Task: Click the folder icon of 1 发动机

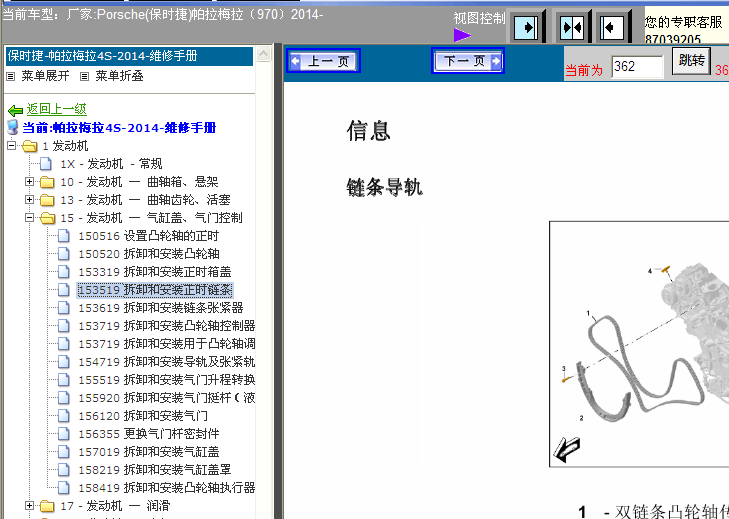Action: click(29, 146)
